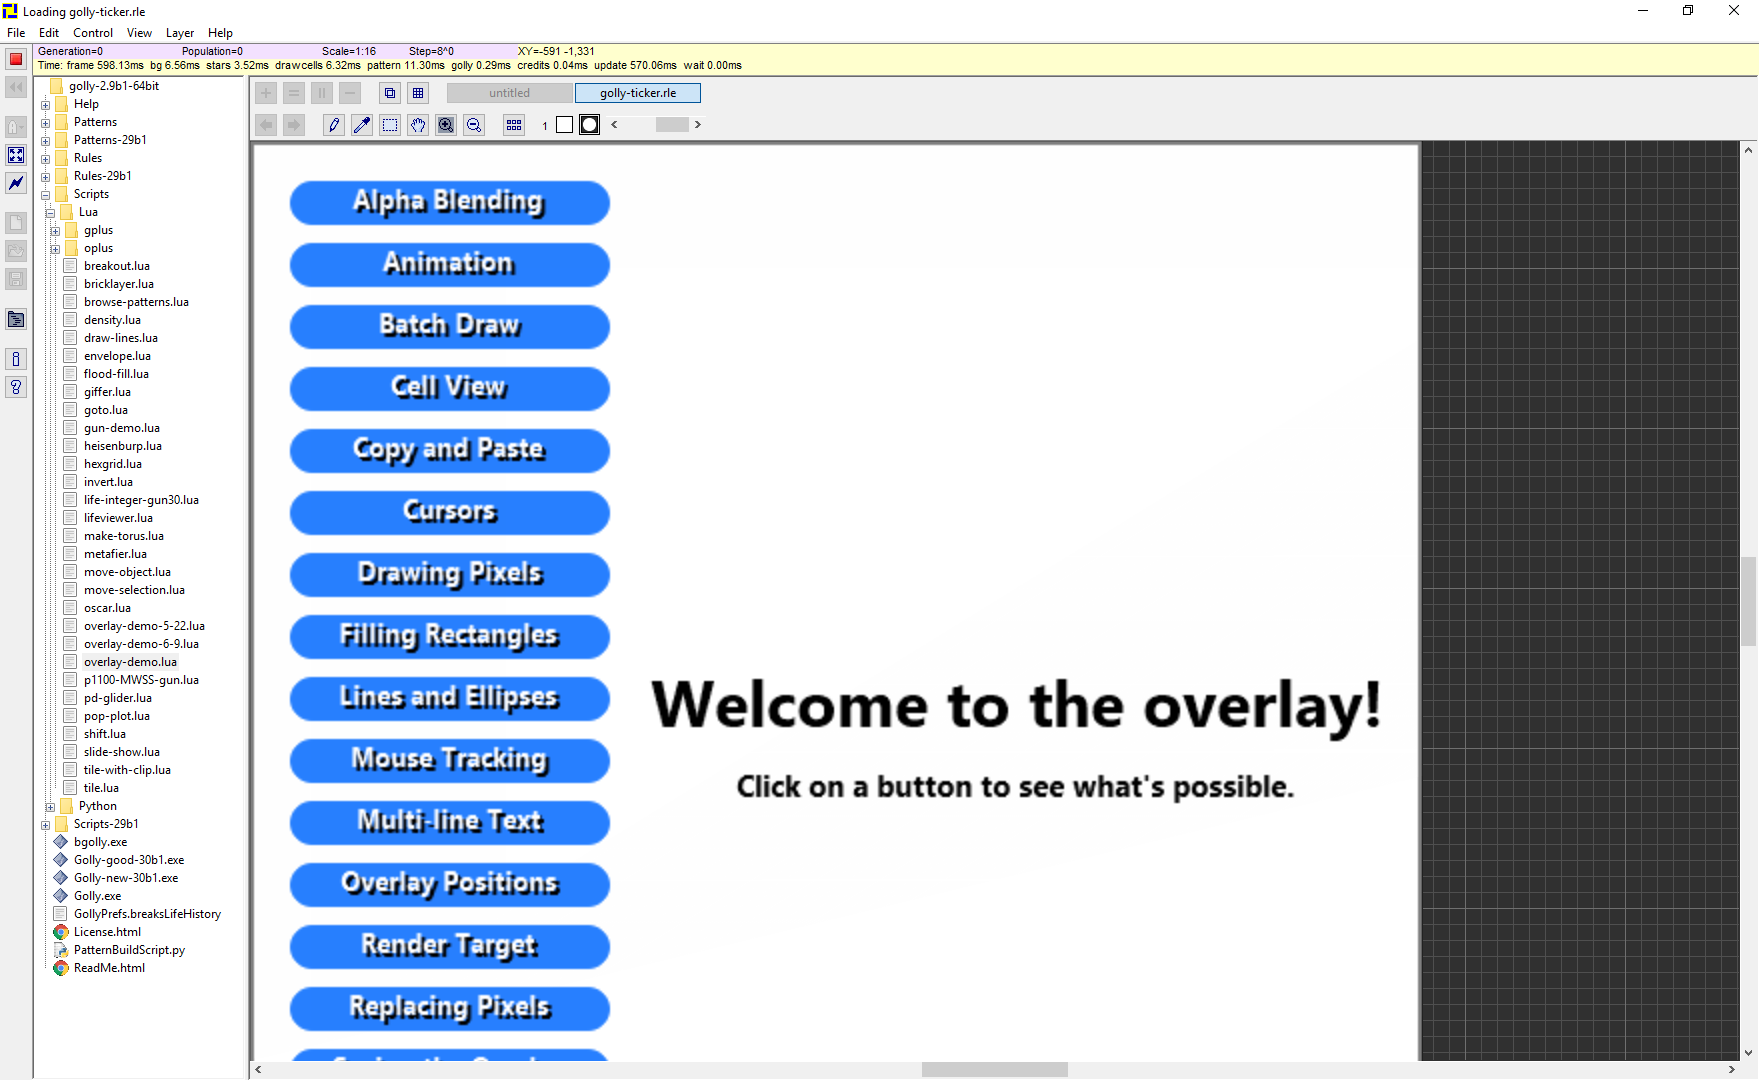Decrease drawing state with left arrow
The width and height of the screenshot is (1759, 1080).
[614, 125]
